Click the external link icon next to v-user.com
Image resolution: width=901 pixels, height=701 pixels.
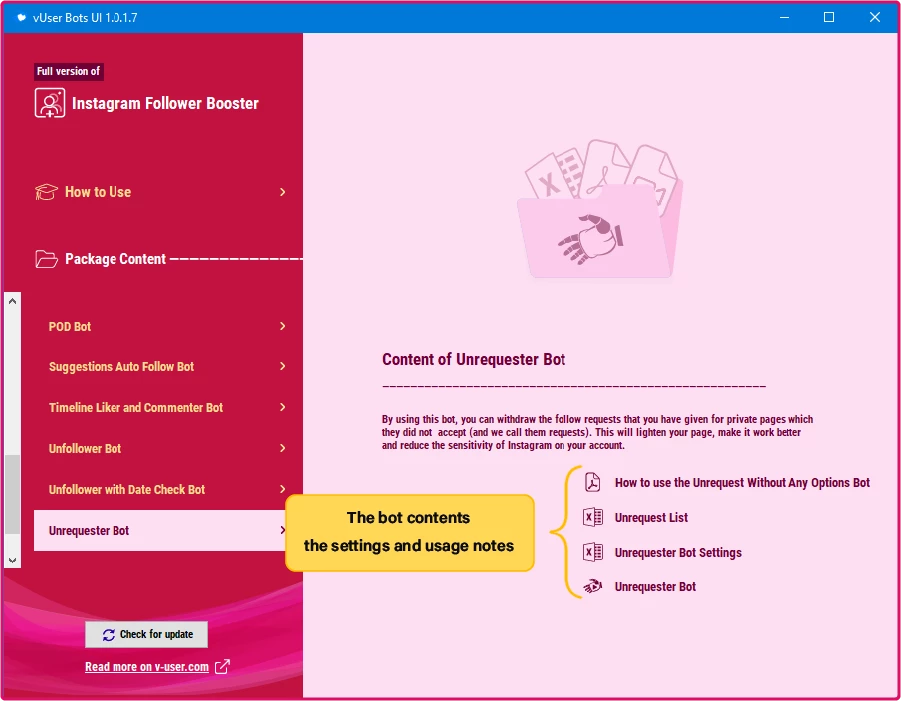tap(222, 667)
